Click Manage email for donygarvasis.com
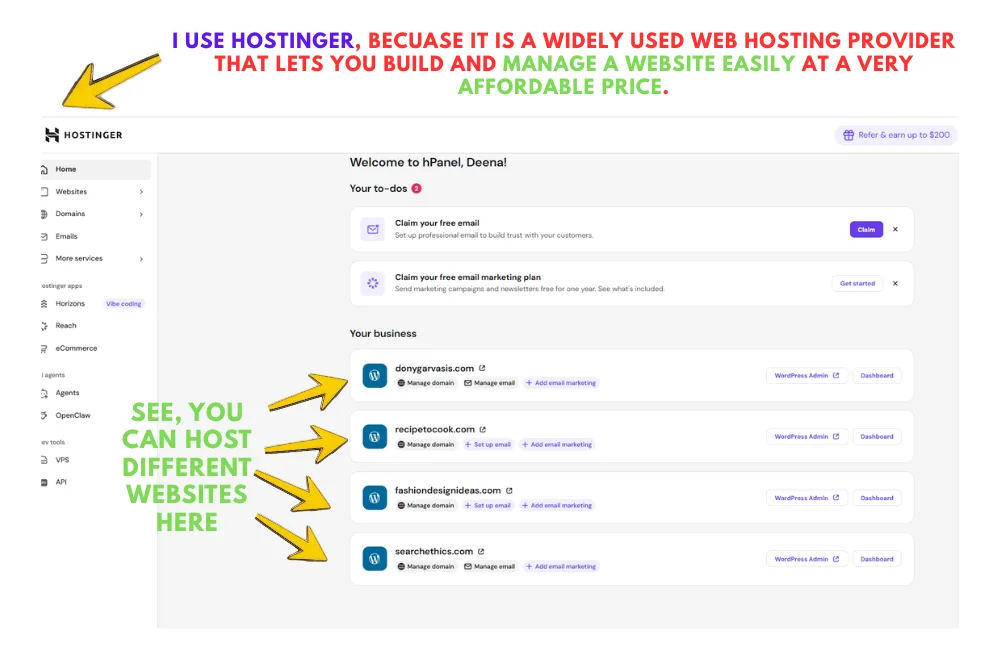Viewport: 1000px width, 667px height. [x=489, y=383]
